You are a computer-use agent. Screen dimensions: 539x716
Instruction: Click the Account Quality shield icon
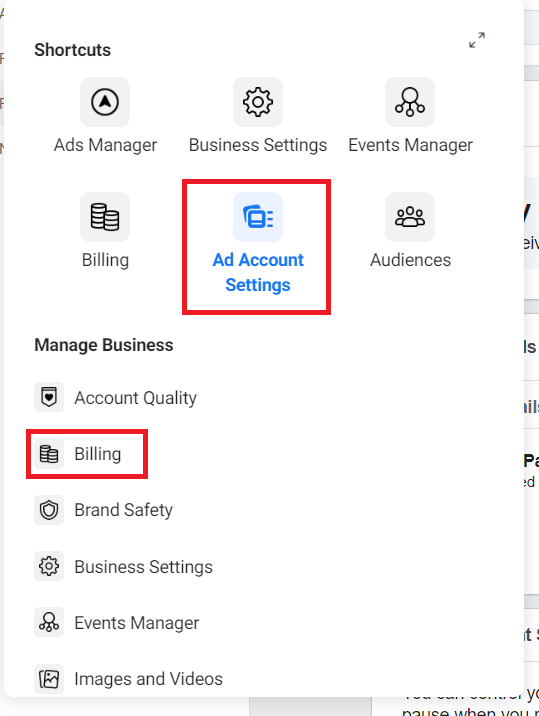[49, 397]
